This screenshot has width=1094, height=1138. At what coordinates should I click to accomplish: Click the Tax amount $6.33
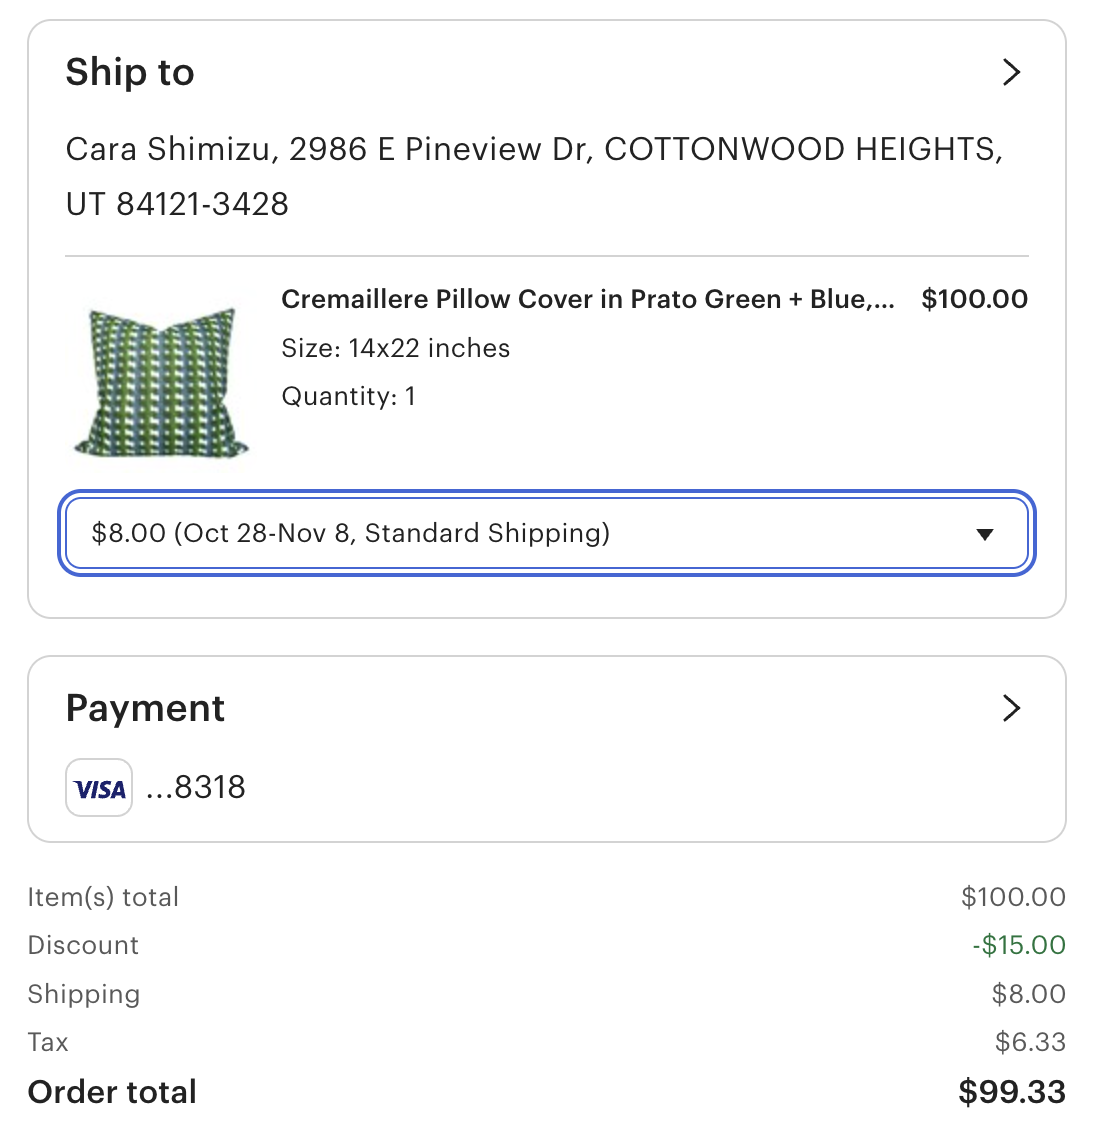1030,1042
